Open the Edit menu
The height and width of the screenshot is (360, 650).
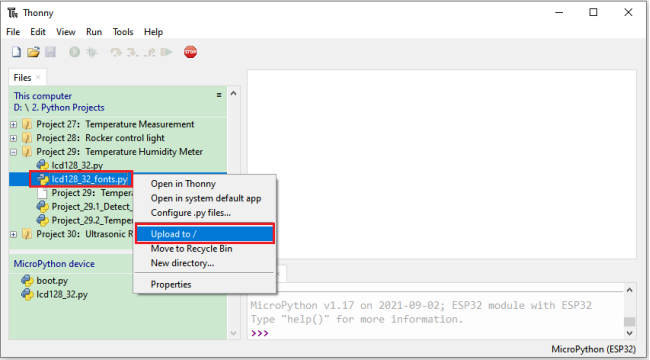point(38,32)
